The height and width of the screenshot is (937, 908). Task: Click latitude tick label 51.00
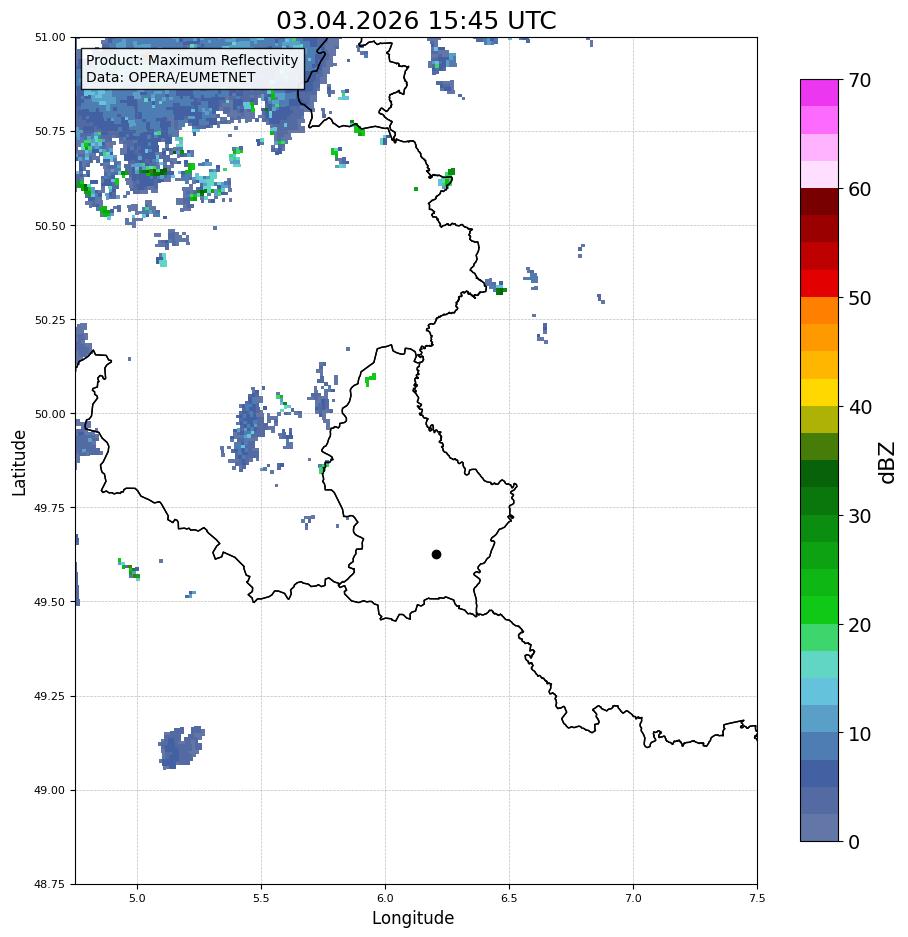50,37
